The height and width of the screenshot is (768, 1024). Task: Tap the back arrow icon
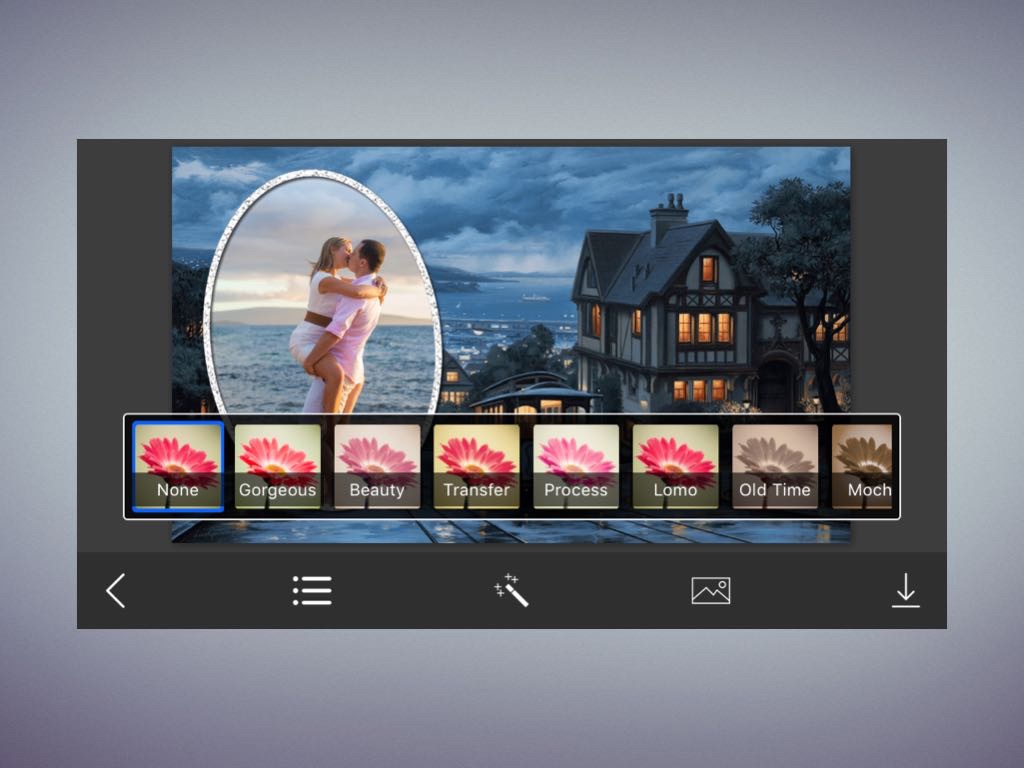(116, 591)
